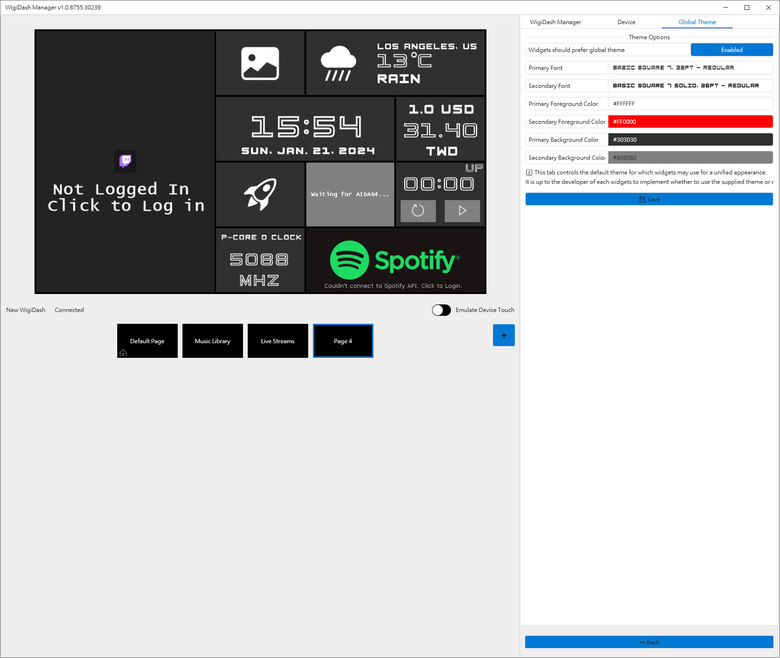Open the Secondary Font selector

690,86
